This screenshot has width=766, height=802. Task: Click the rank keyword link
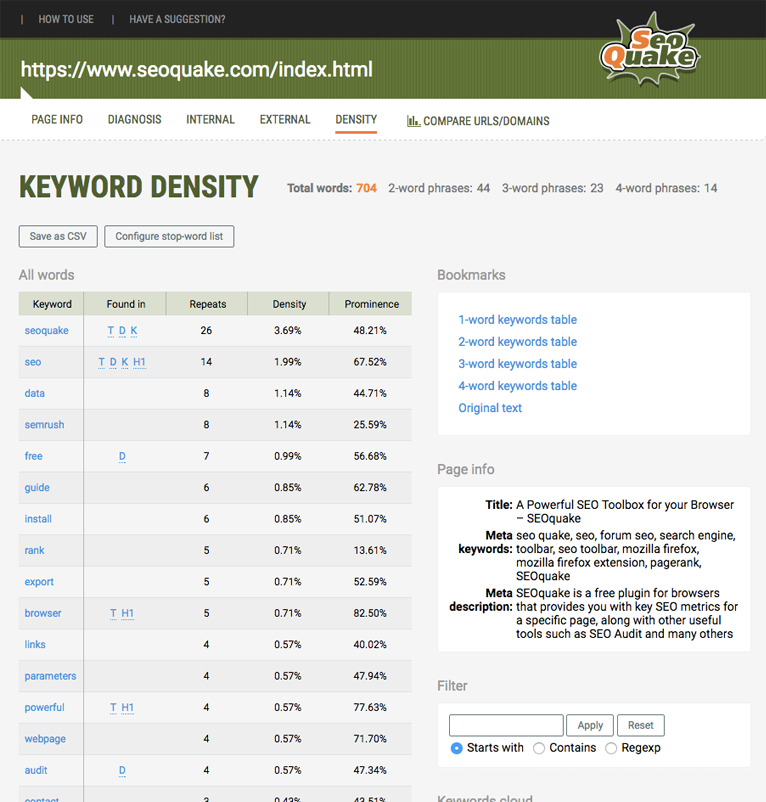[x=35, y=550]
